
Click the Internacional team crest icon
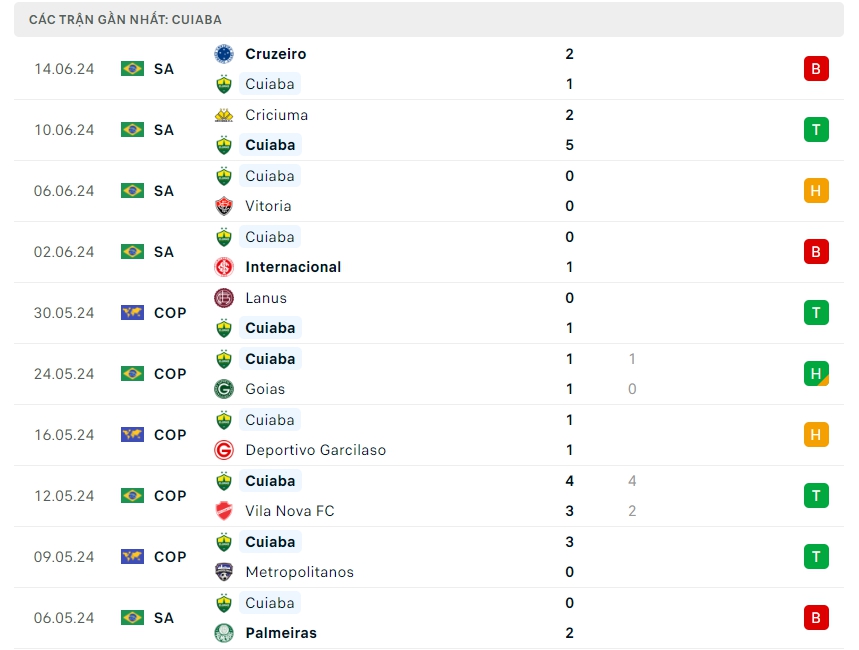point(224,267)
